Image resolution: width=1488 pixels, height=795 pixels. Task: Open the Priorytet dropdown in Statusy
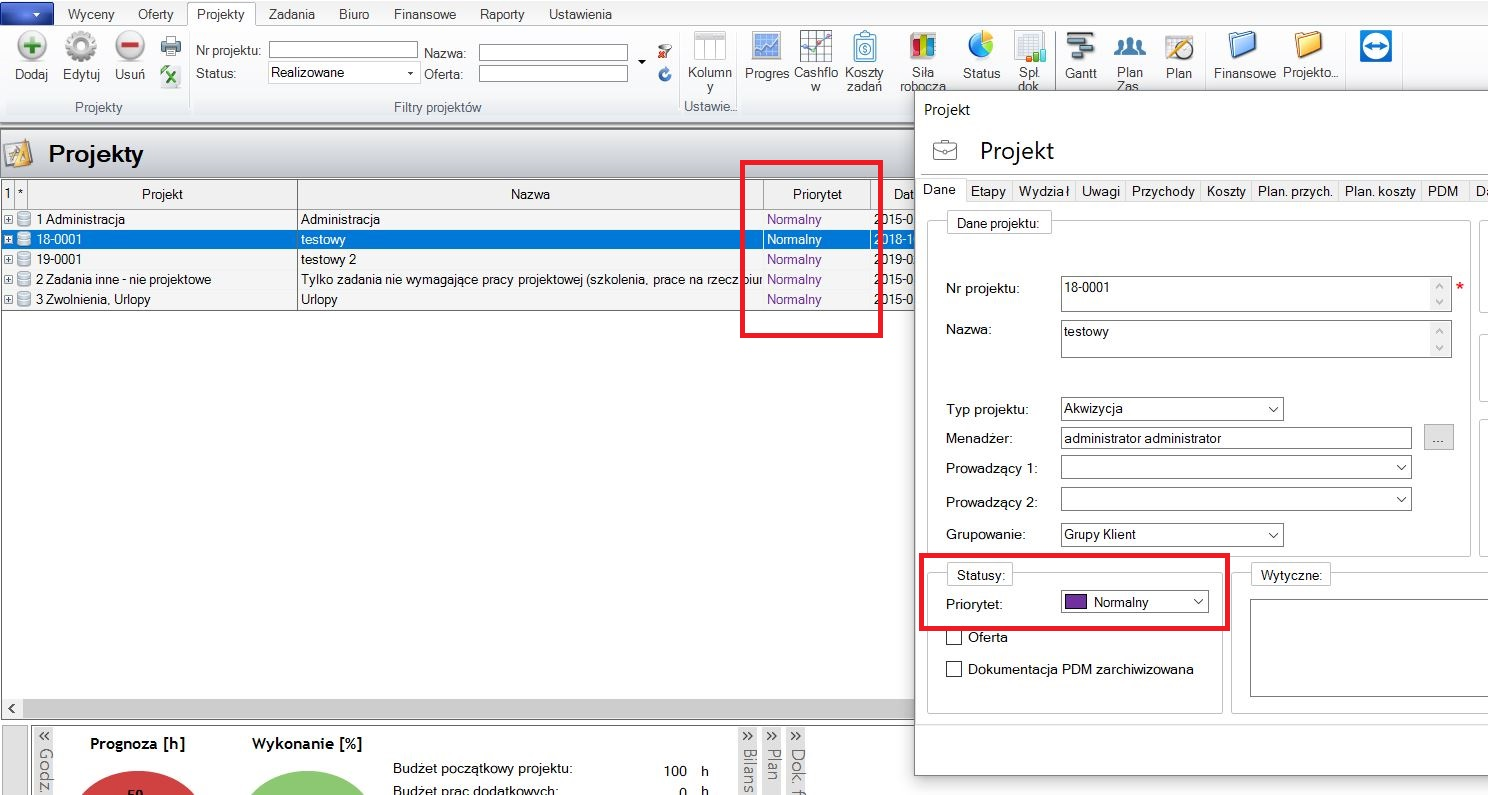click(1198, 602)
